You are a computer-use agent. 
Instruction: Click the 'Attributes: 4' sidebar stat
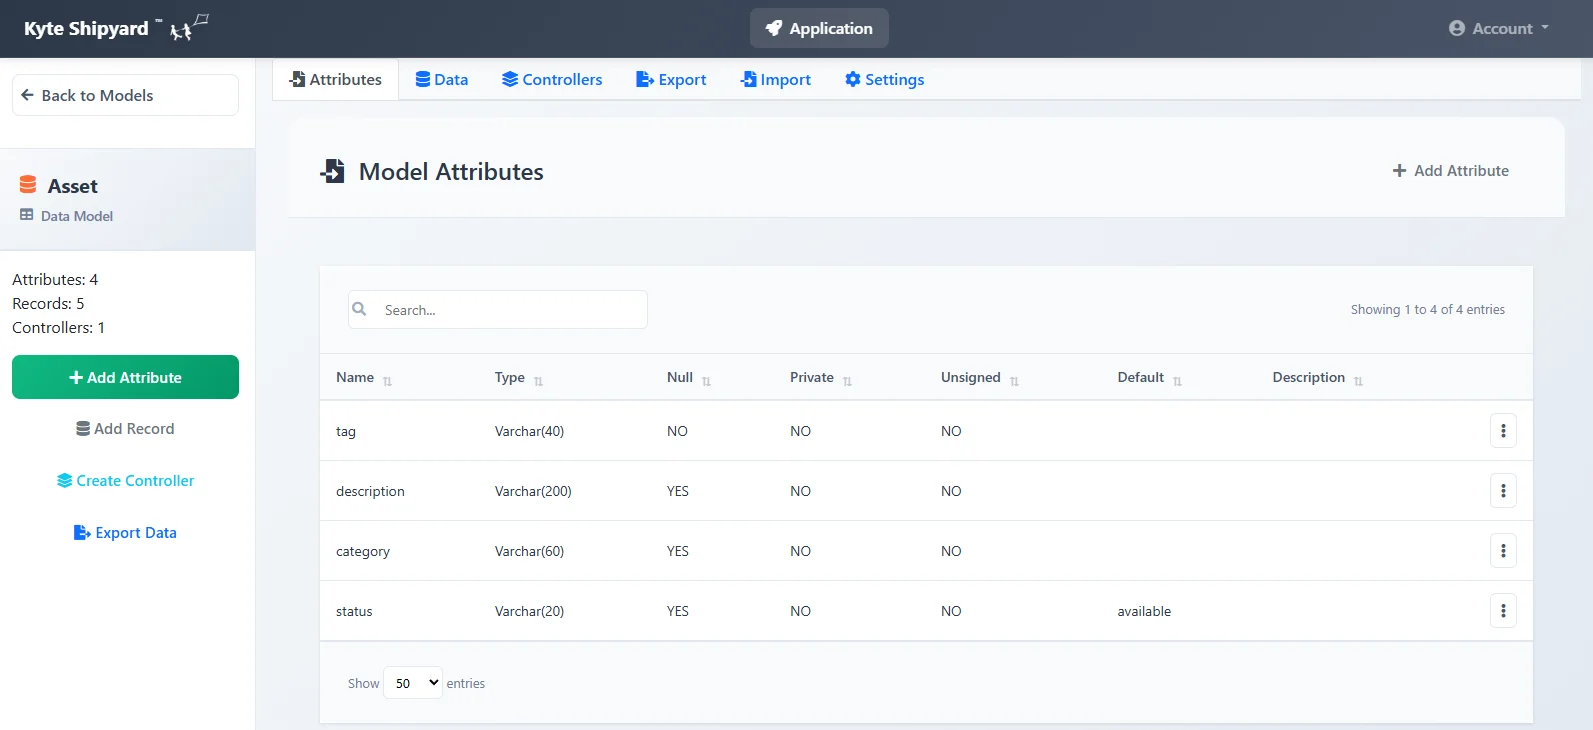click(x=55, y=279)
